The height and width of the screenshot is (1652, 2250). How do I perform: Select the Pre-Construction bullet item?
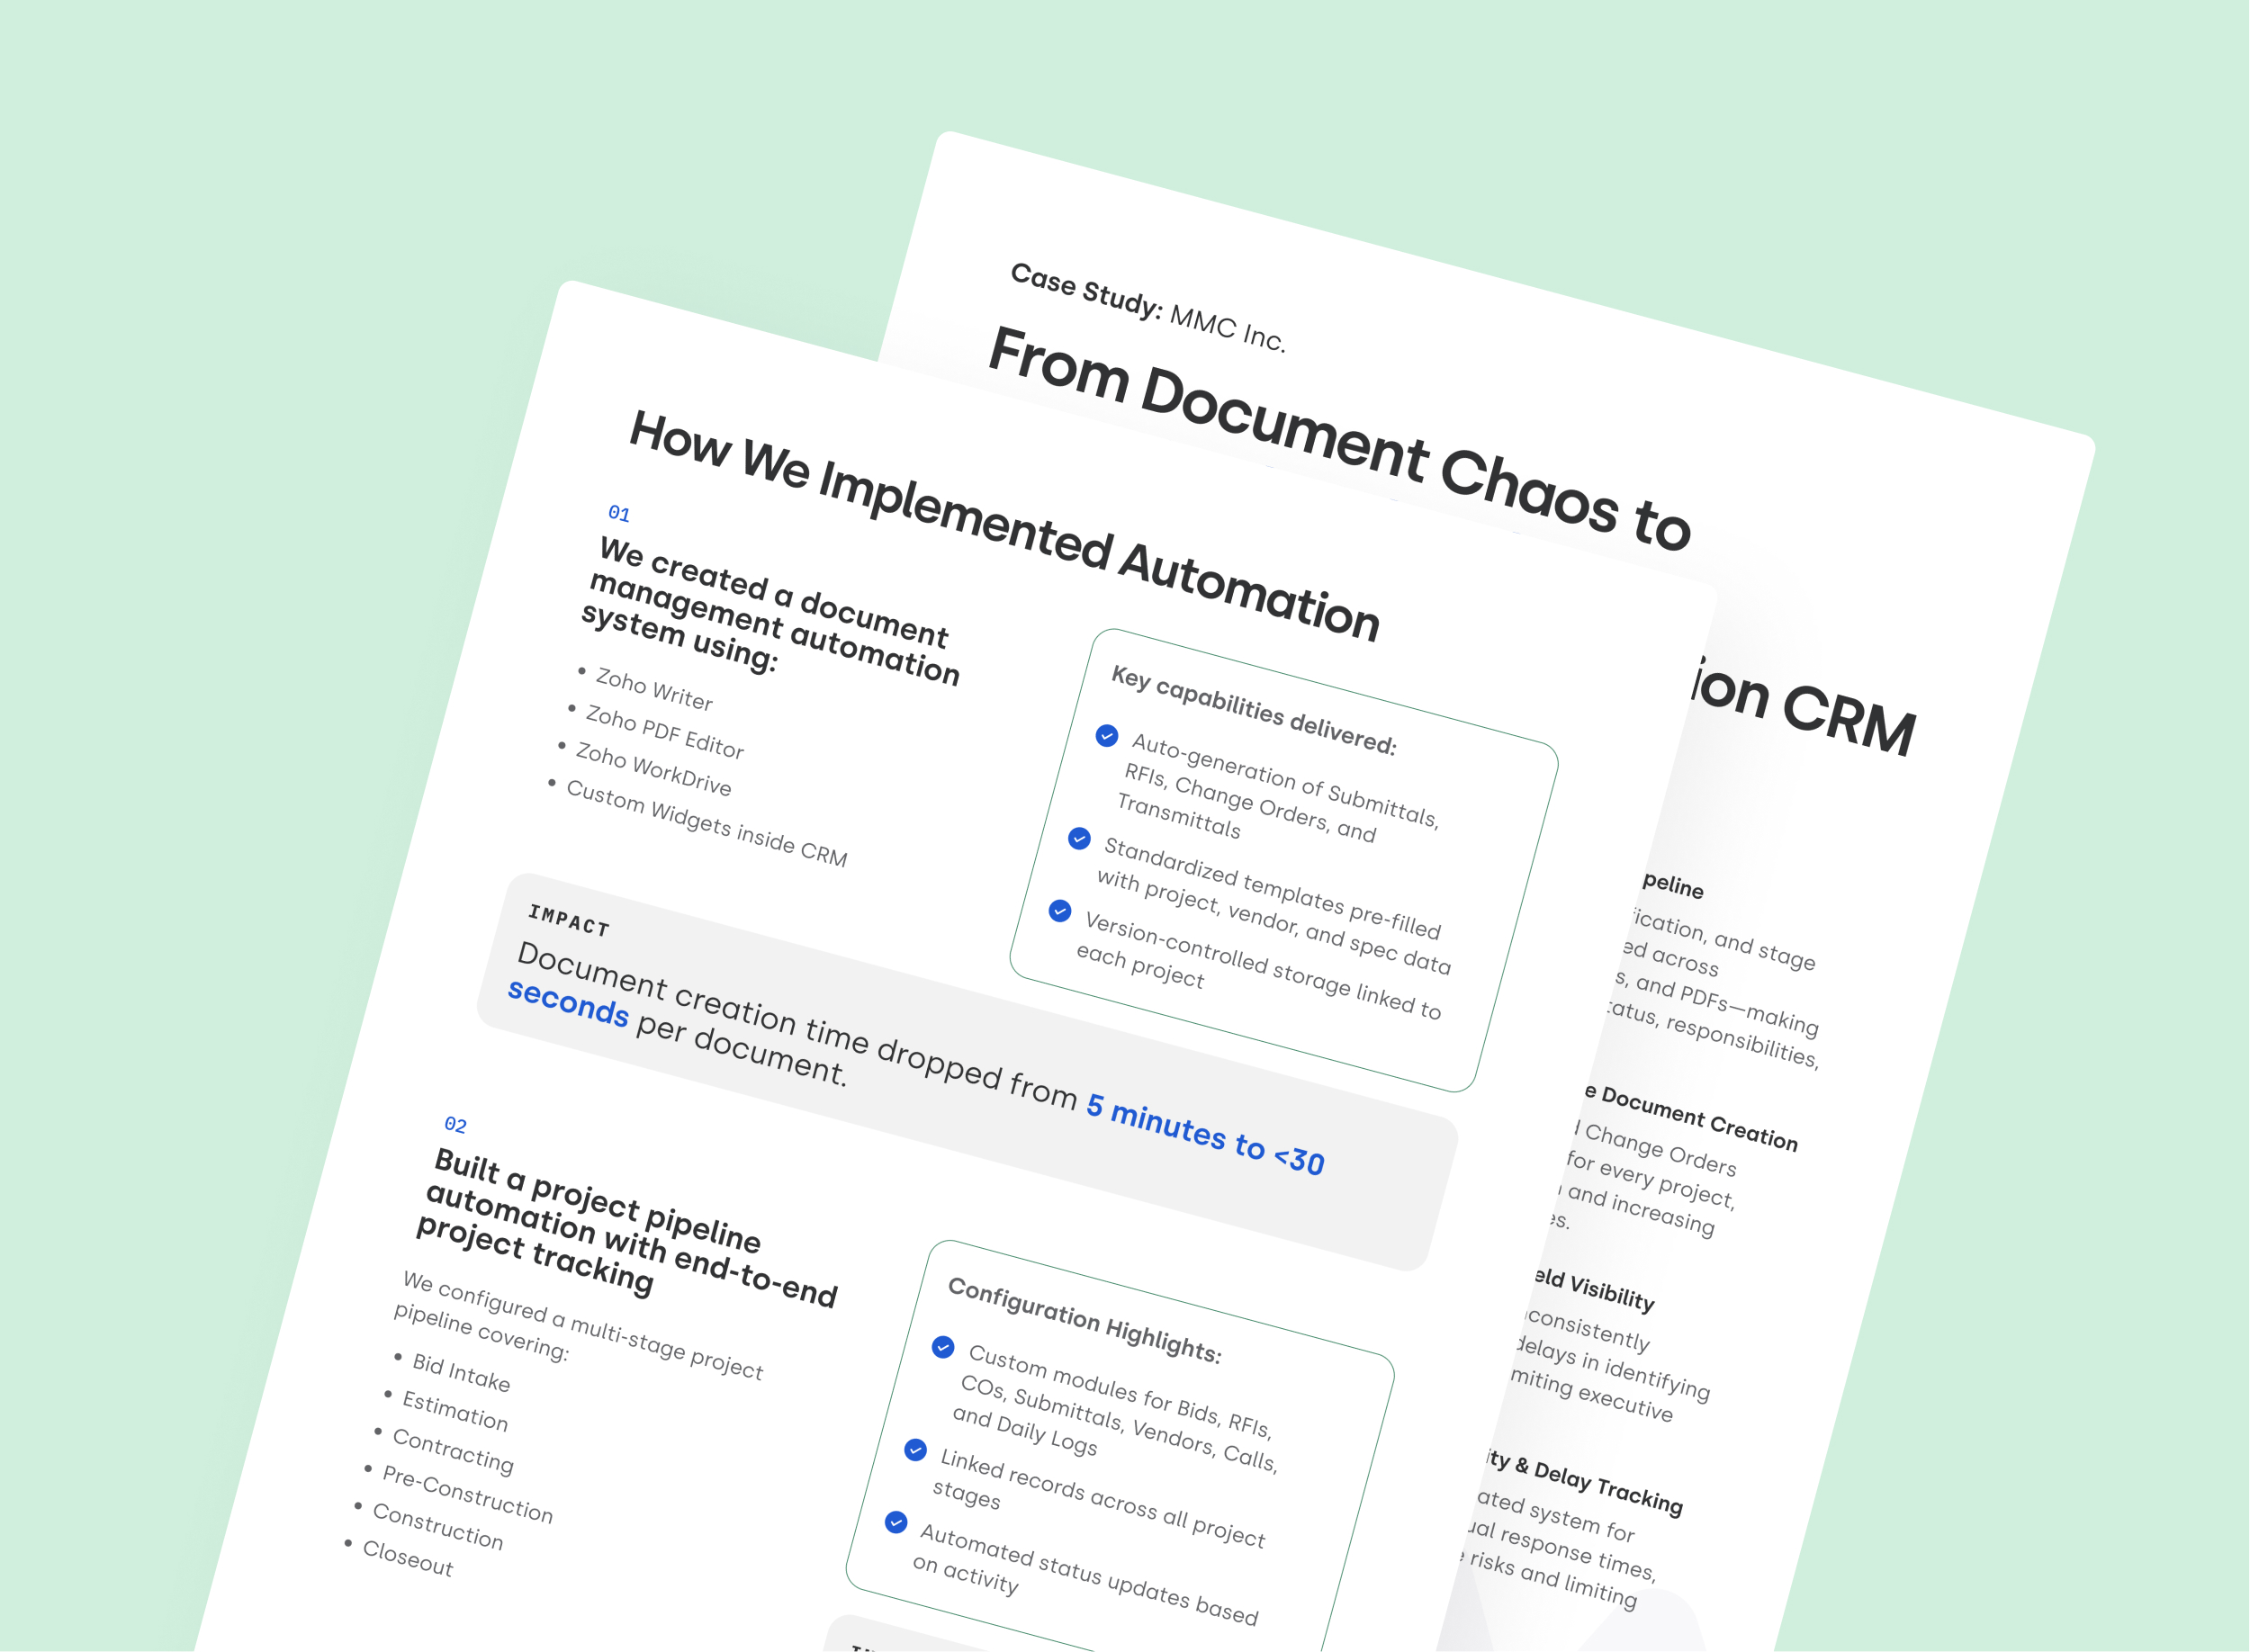pyautogui.click(x=467, y=1494)
